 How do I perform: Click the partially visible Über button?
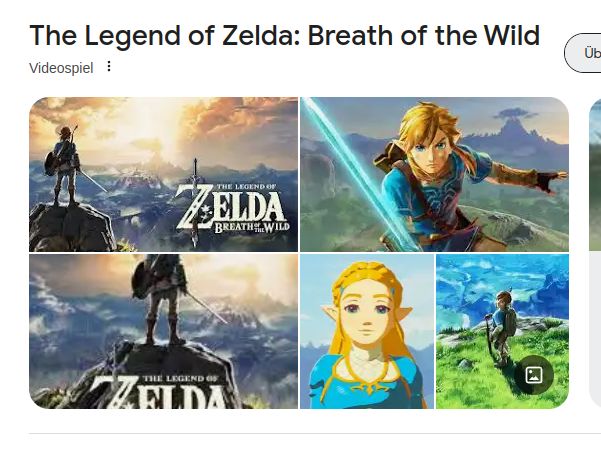(x=584, y=53)
